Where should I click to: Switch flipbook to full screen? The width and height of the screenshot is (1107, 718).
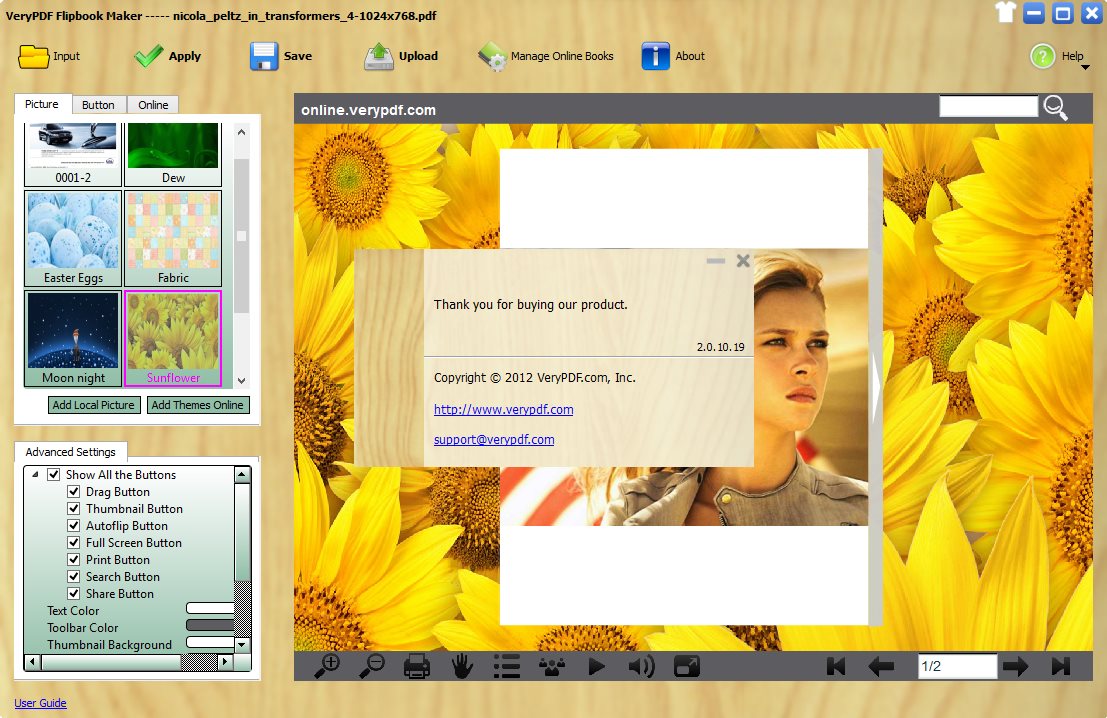[x=686, y=666]
